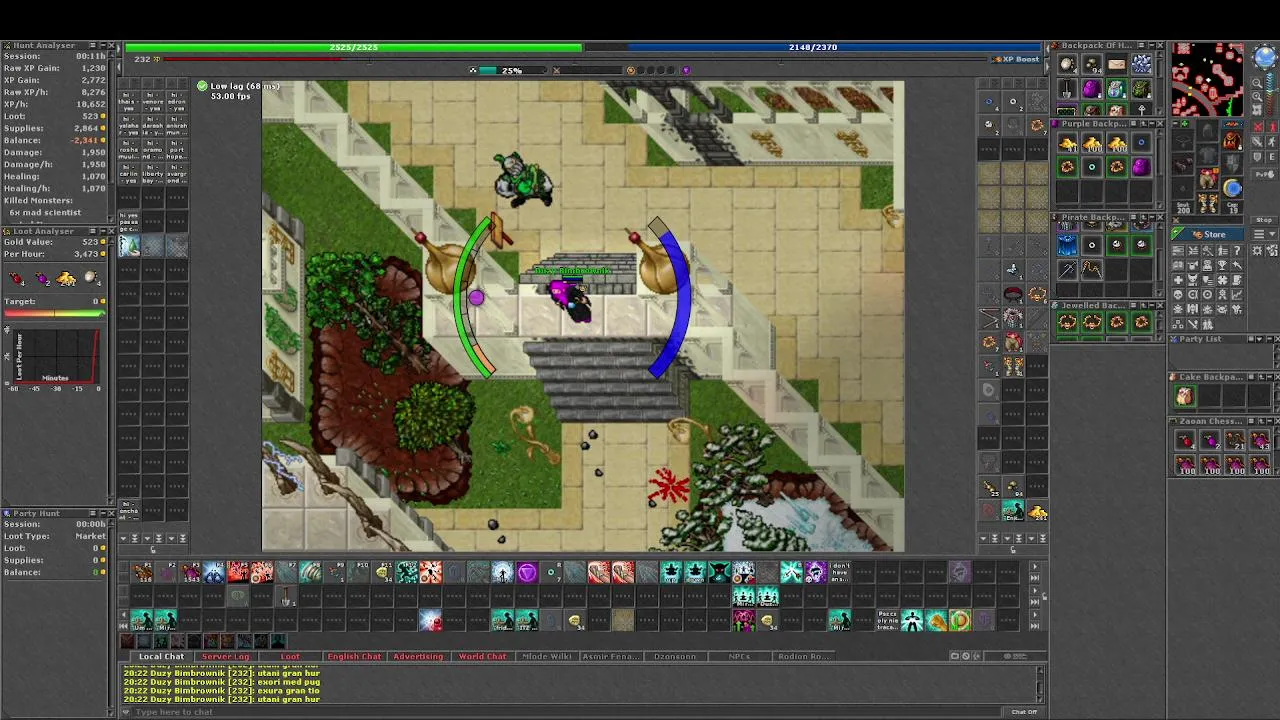Click the purple circle spell on action bar

pos(527,572)
